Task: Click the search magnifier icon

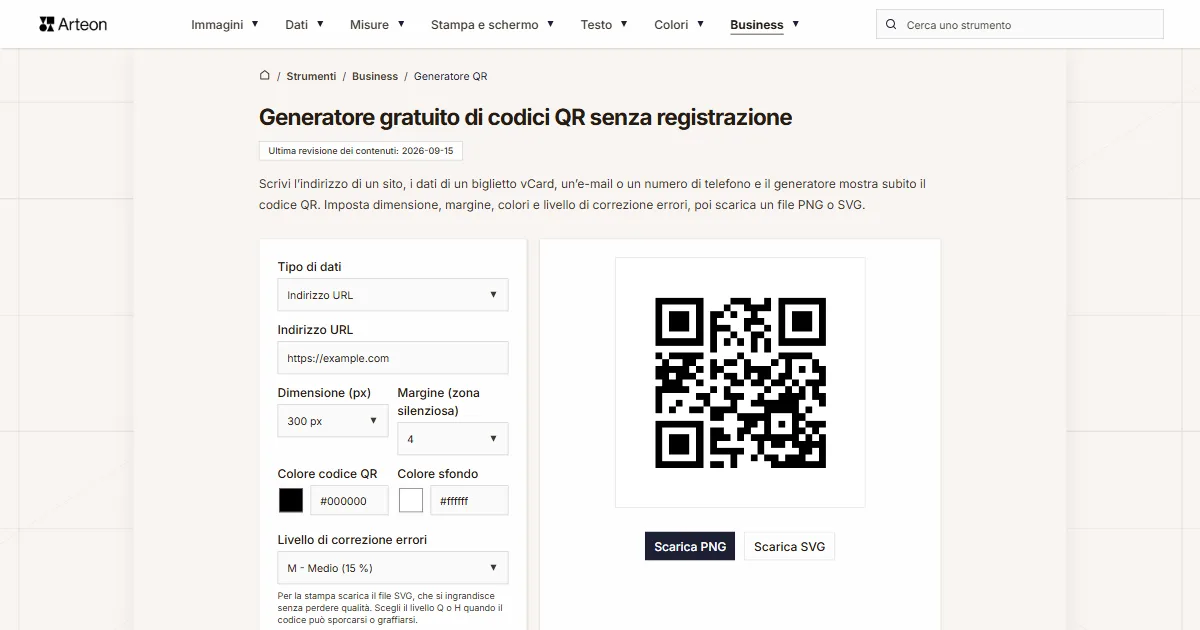Action: [x=892, y=25]
